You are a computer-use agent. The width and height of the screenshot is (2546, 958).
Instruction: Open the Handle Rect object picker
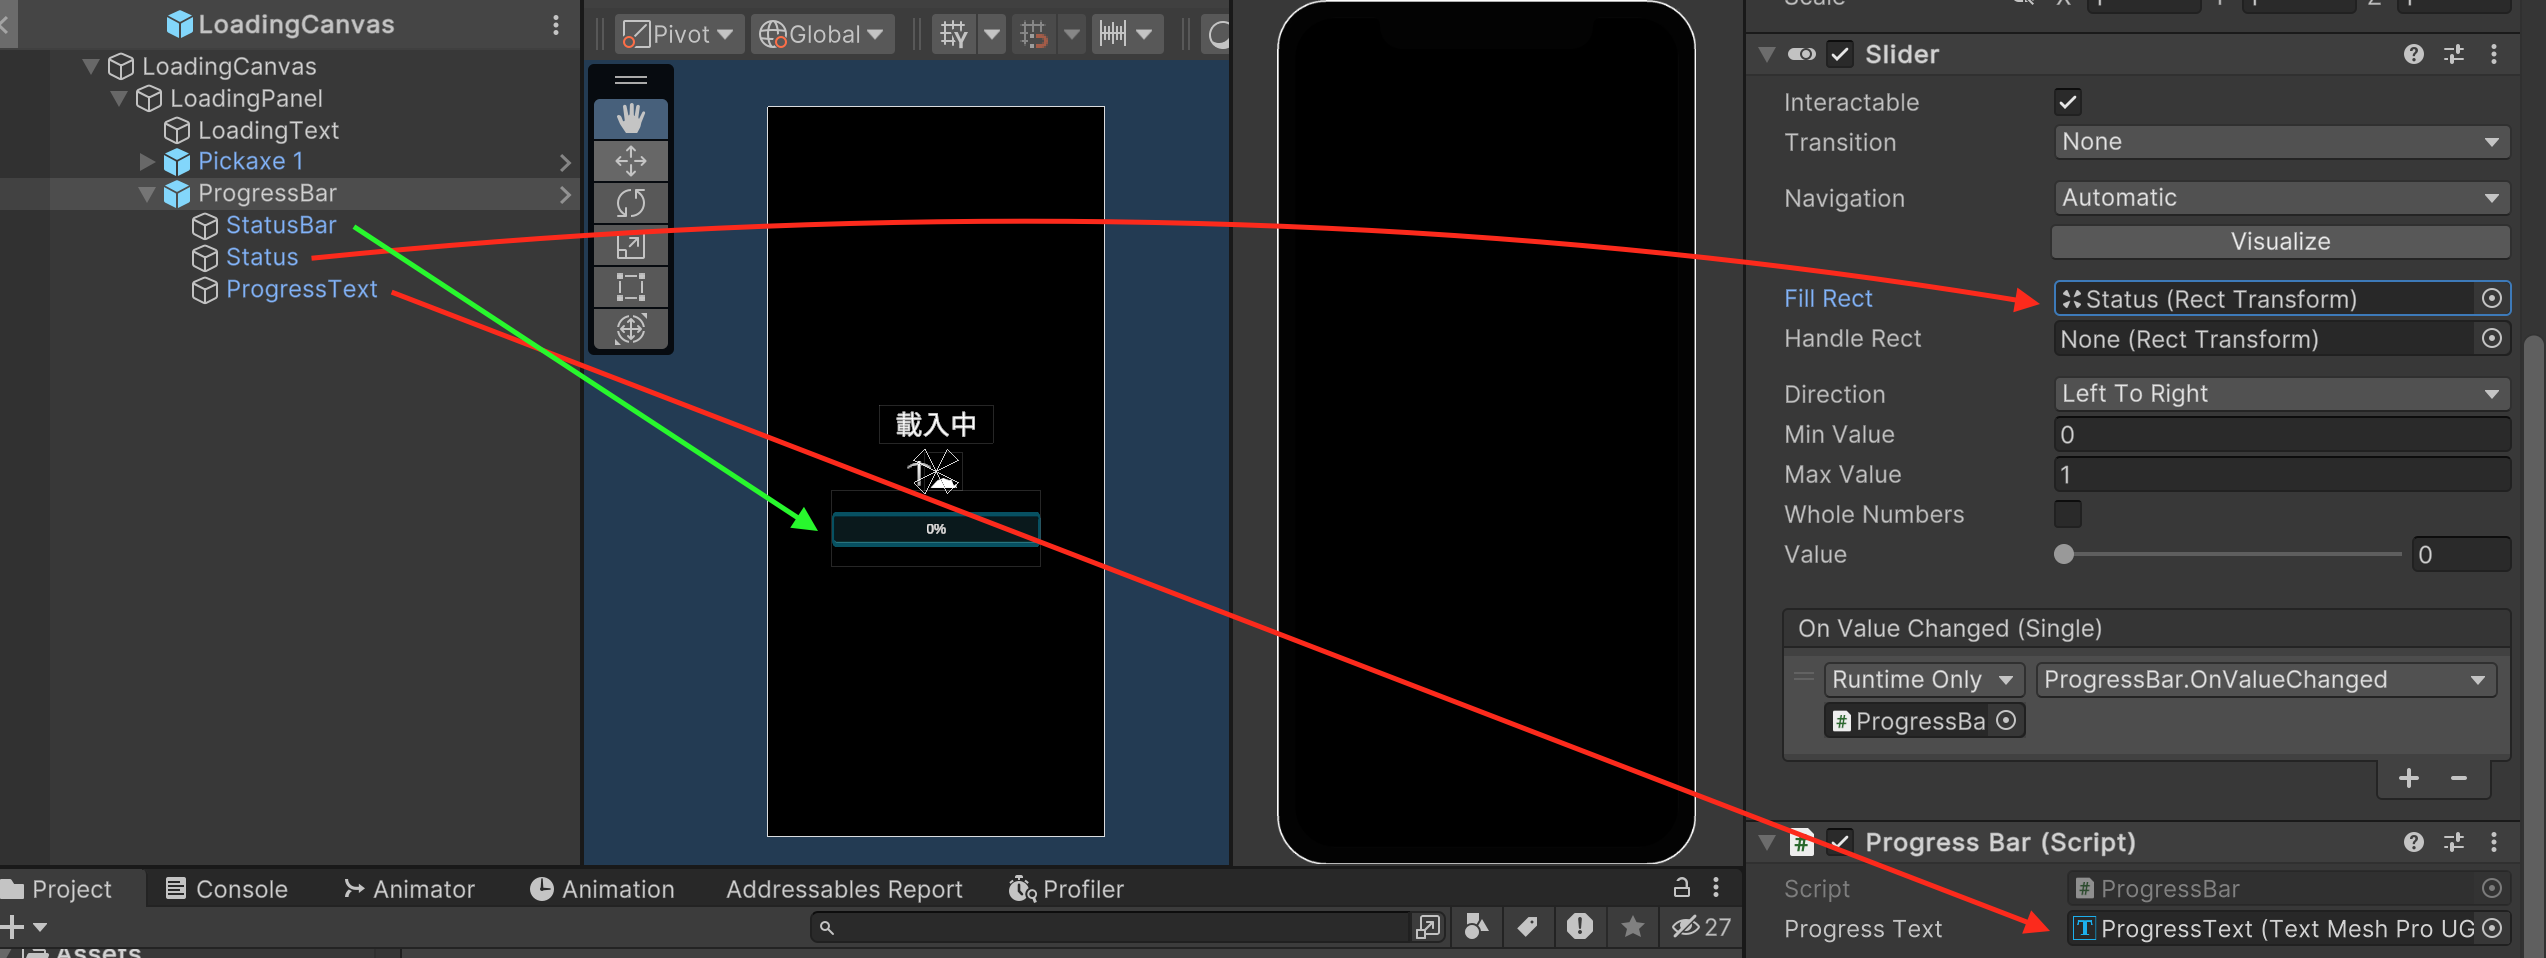[x=2492, y=338]
